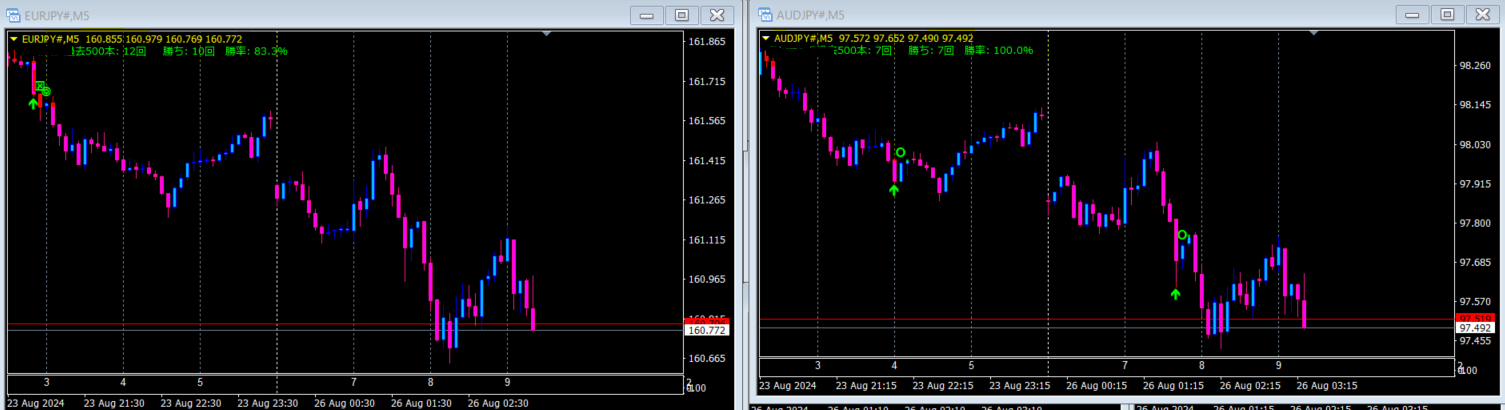Image resolution: width=1505 pixels, height=410 pixels.
Task: Open the EURJPY chart yellow dropdown triangle
Action: (x=13, y=39)
